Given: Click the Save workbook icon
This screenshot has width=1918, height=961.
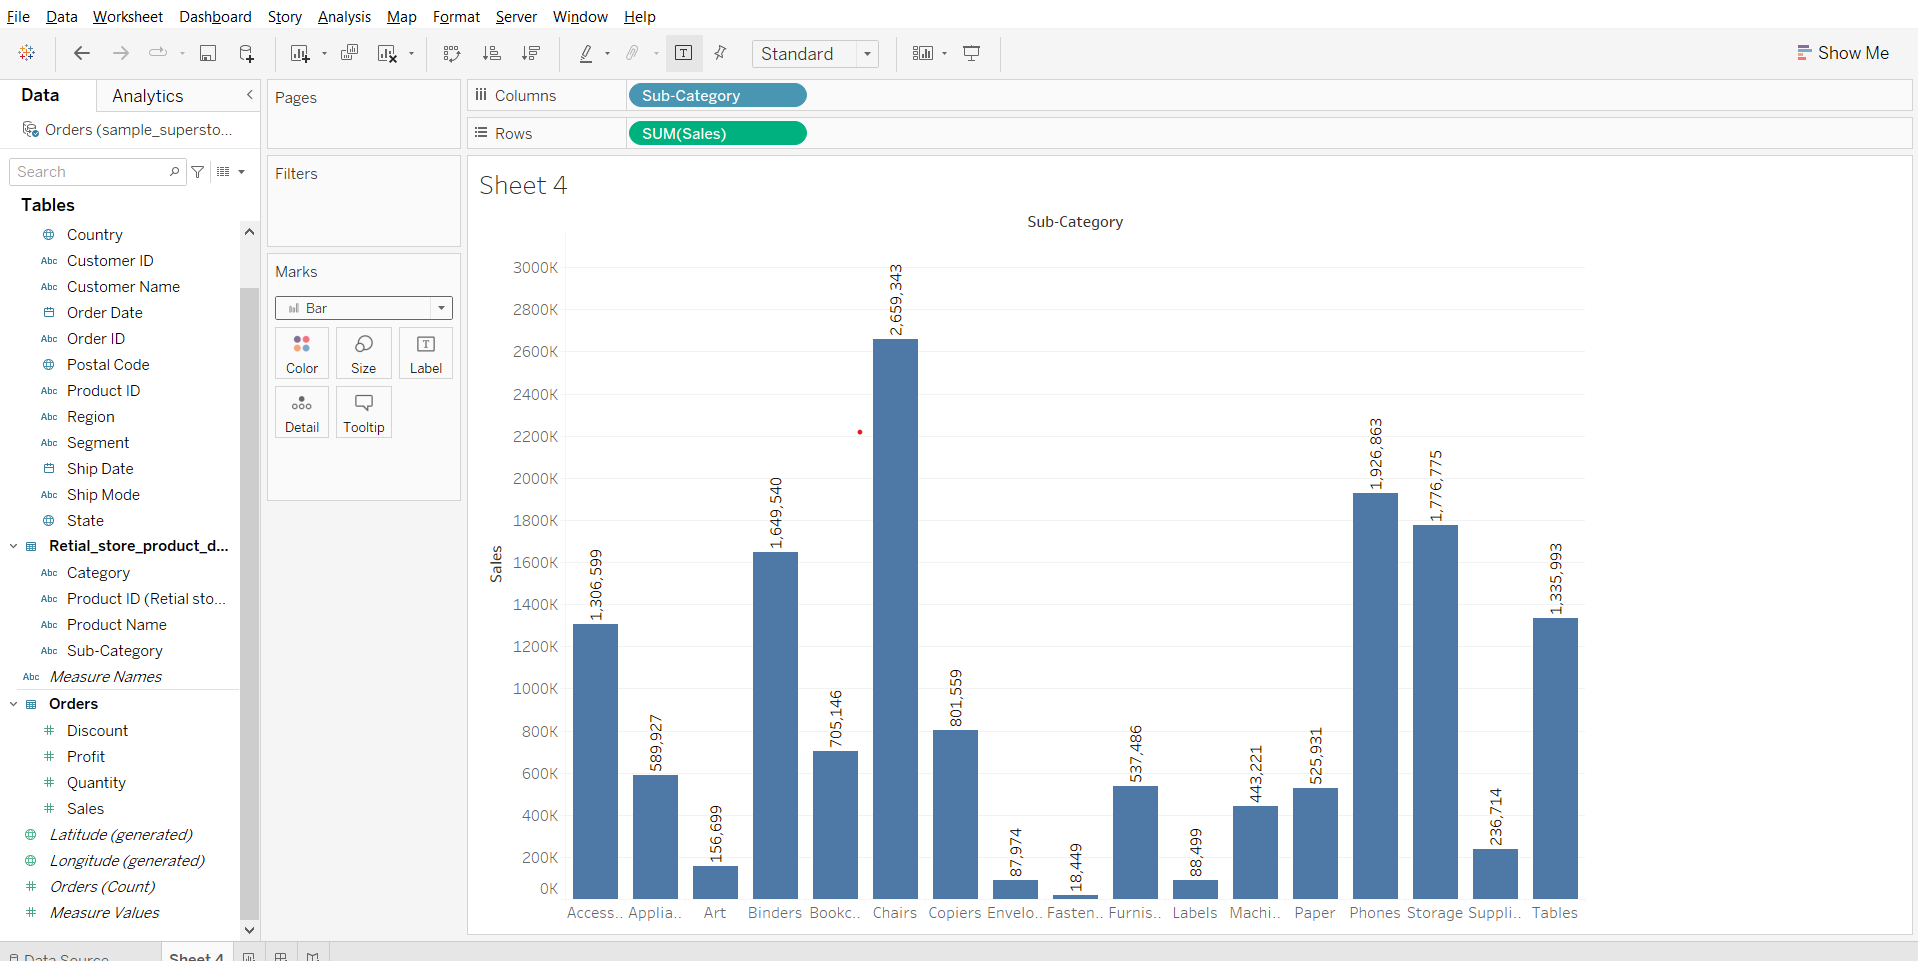Looking at the screenshot, I should [x=208, y=54].
